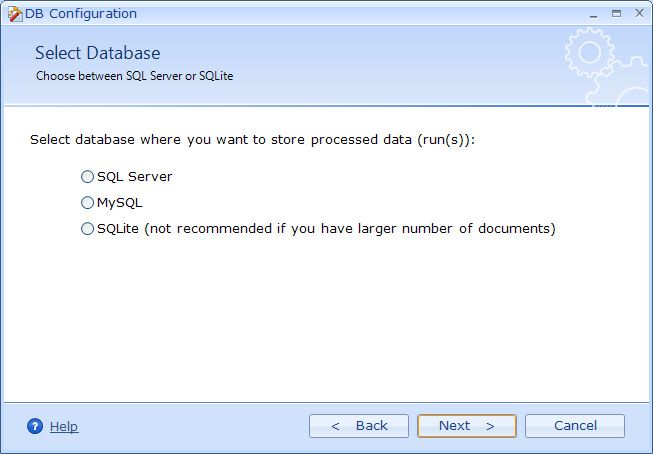Open the Help link
The image size is (653, 454).
(64, 427)
